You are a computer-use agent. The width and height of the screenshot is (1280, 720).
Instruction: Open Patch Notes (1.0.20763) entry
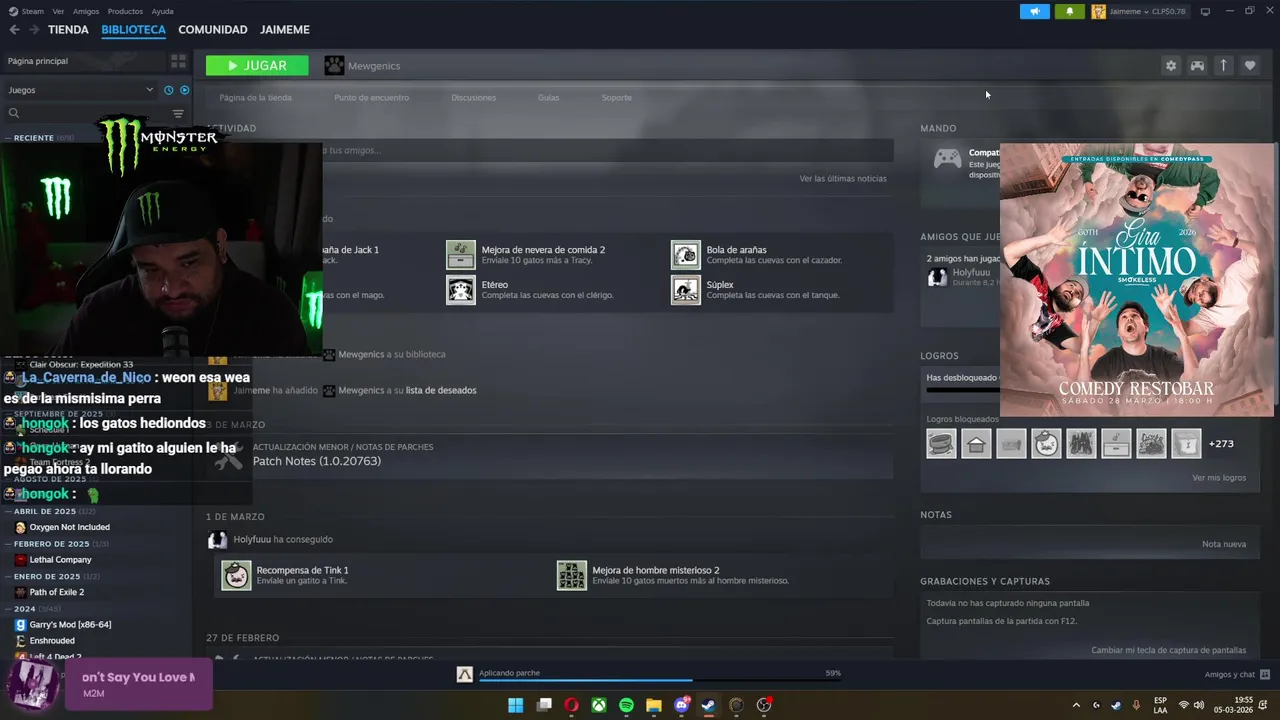click(317, 461)
